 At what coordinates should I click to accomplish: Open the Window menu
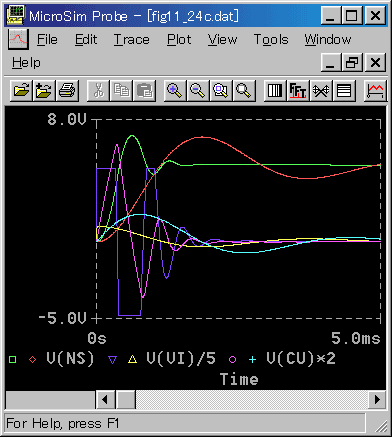pos(328,40)
